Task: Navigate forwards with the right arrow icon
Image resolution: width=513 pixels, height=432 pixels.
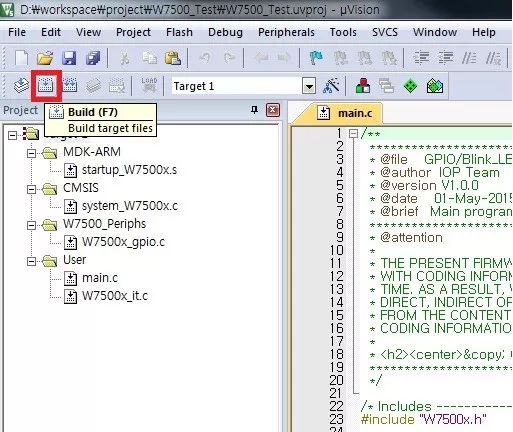Action: pyautogui.click(x=283, y=58)
